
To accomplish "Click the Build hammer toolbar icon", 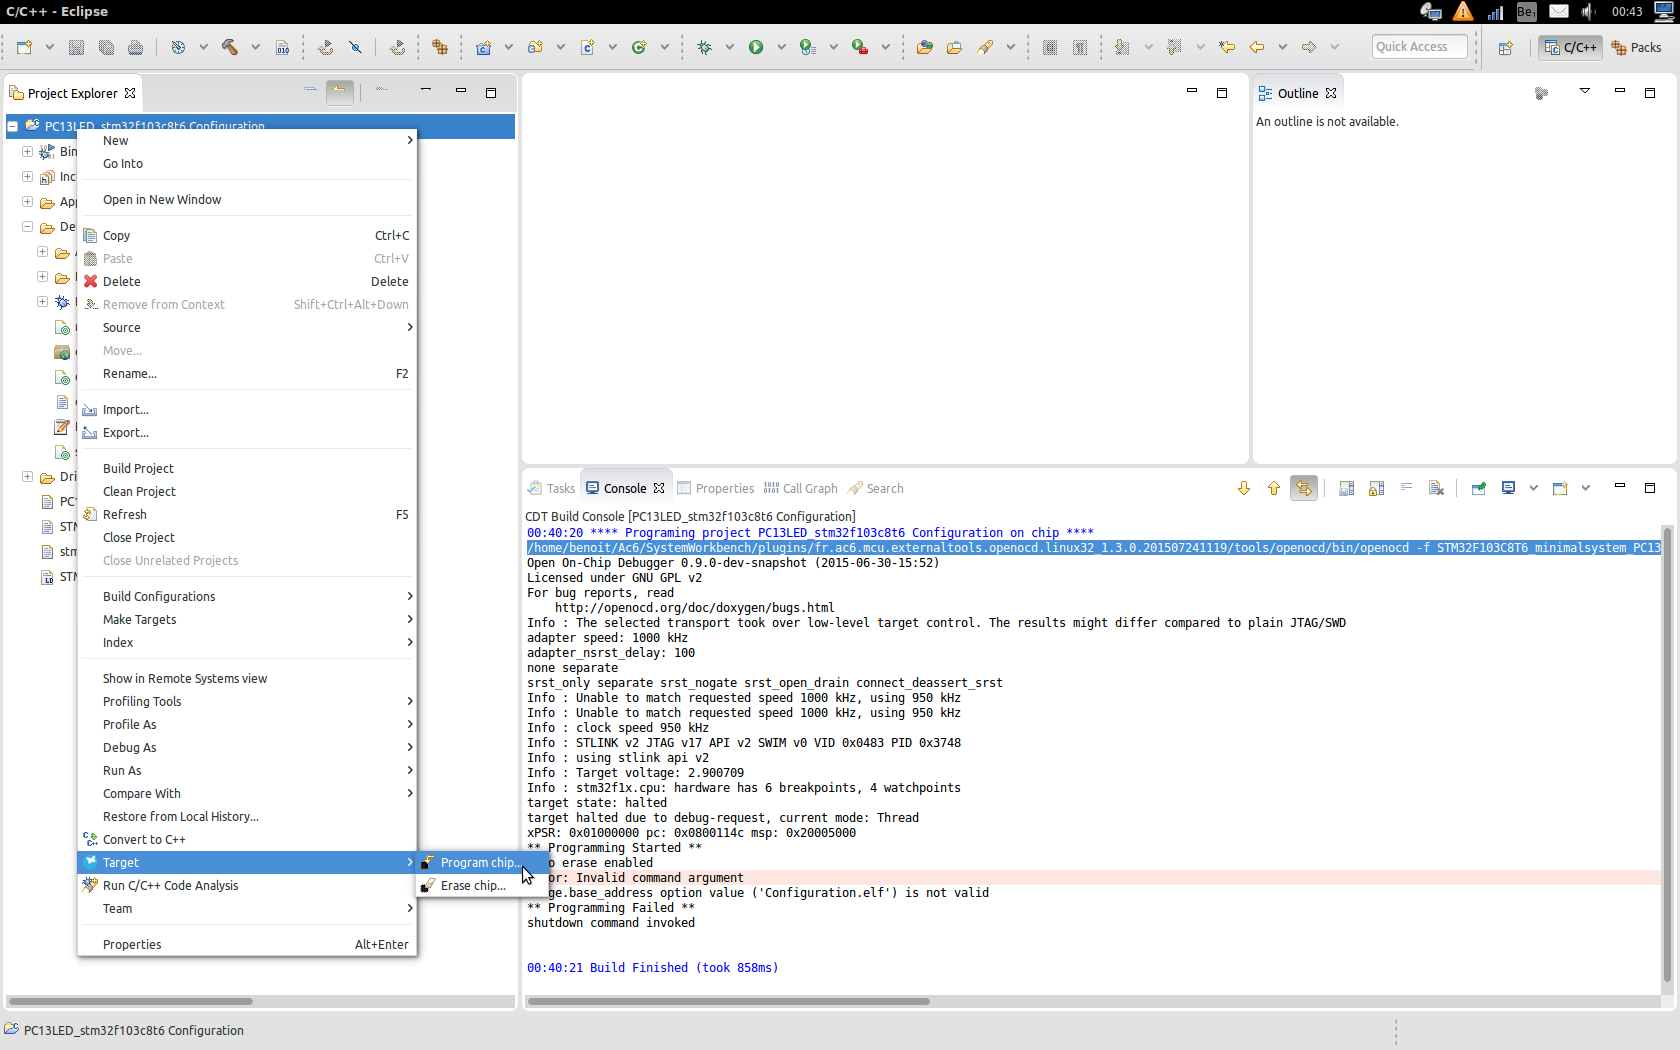I will [230, 47].
